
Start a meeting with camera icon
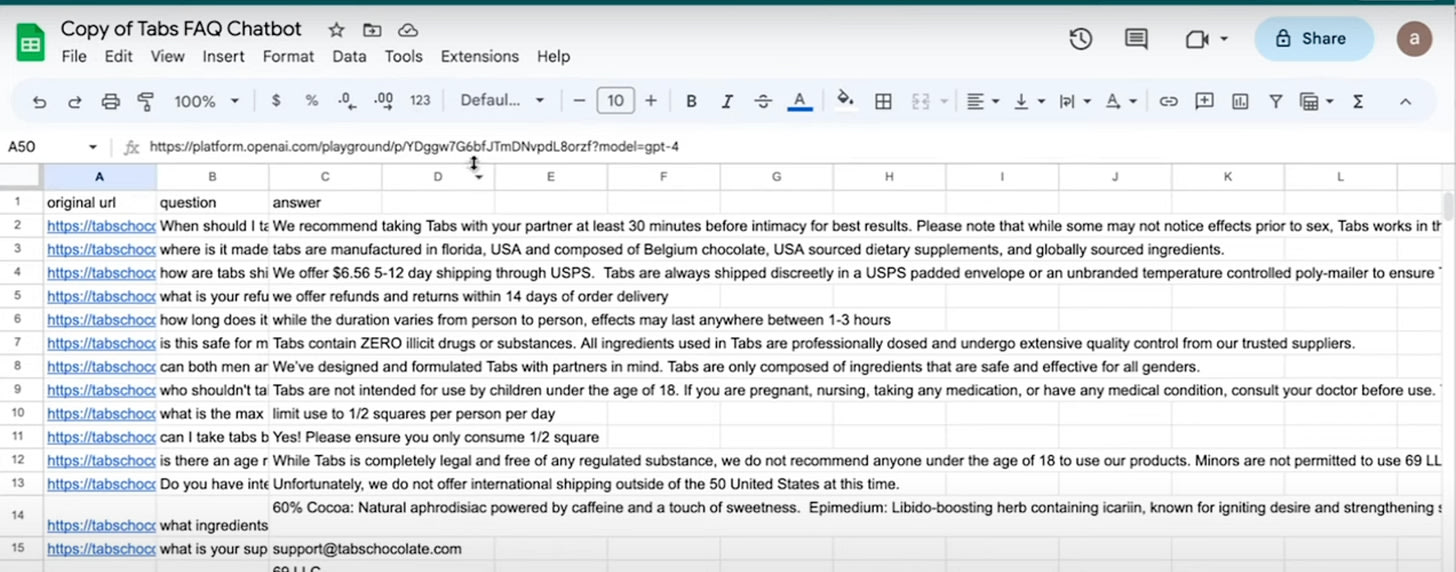click(1197, 39)
